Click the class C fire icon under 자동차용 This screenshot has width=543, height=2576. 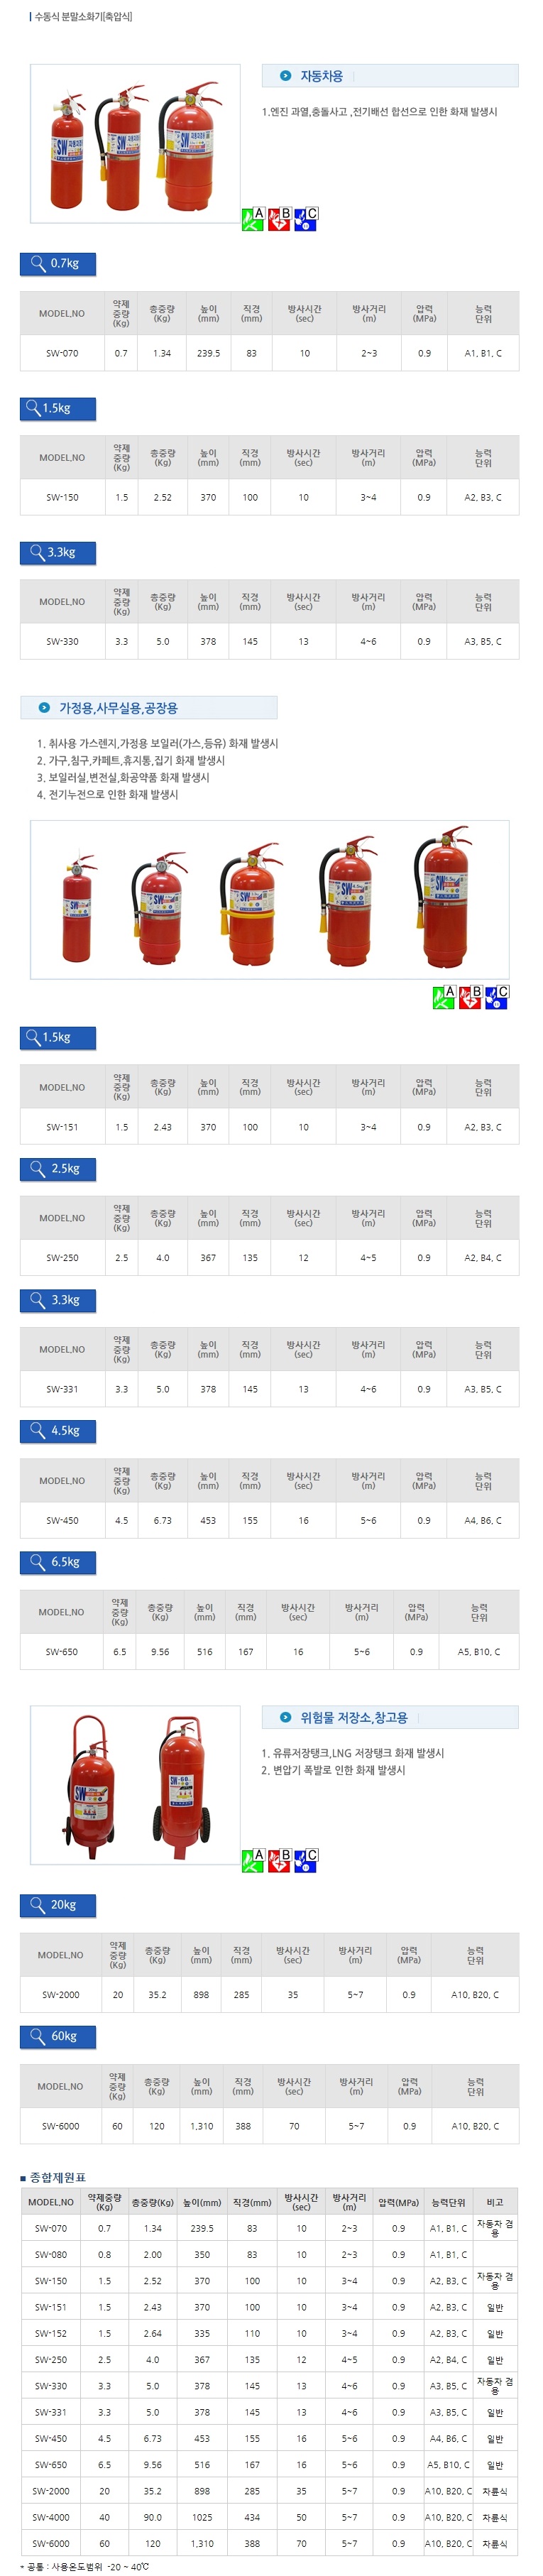point(306,219)
